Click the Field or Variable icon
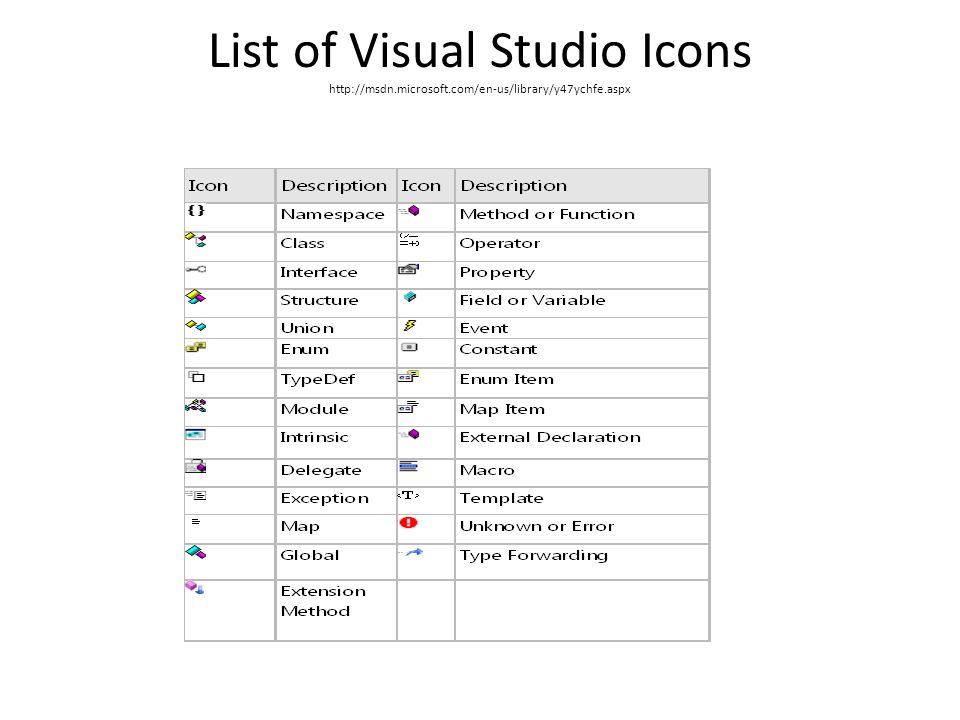 pos(410,297)
